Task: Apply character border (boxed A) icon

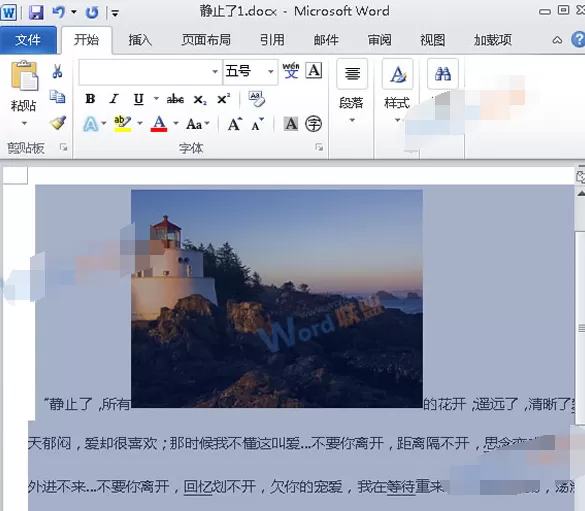Action: [314, 70]
